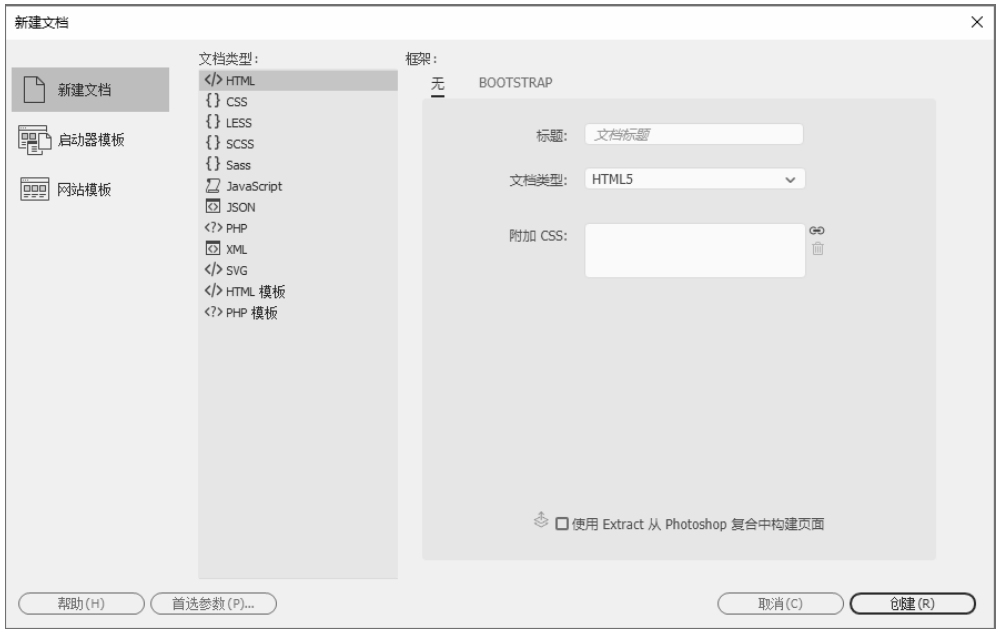
Task: Click the CSS trash delete icon
Action: point(818,249)
